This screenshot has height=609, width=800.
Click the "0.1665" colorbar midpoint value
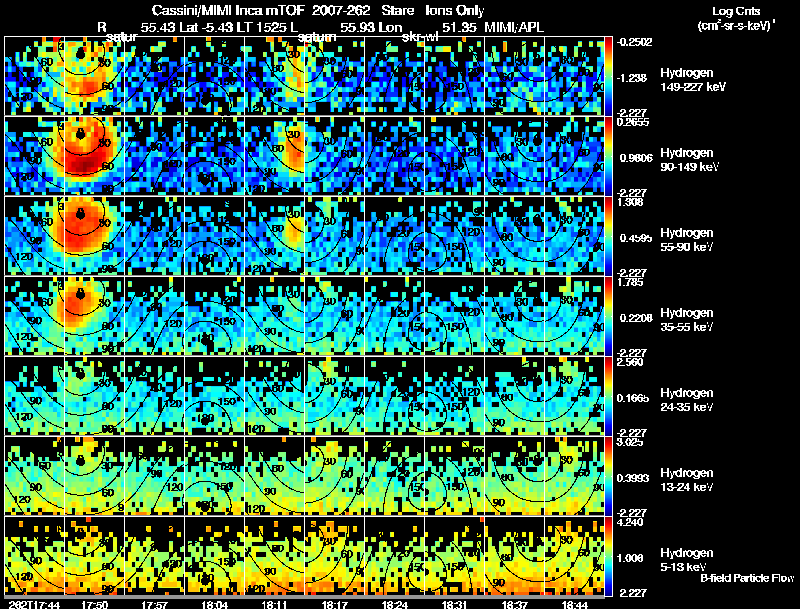(x=633, y=398)
